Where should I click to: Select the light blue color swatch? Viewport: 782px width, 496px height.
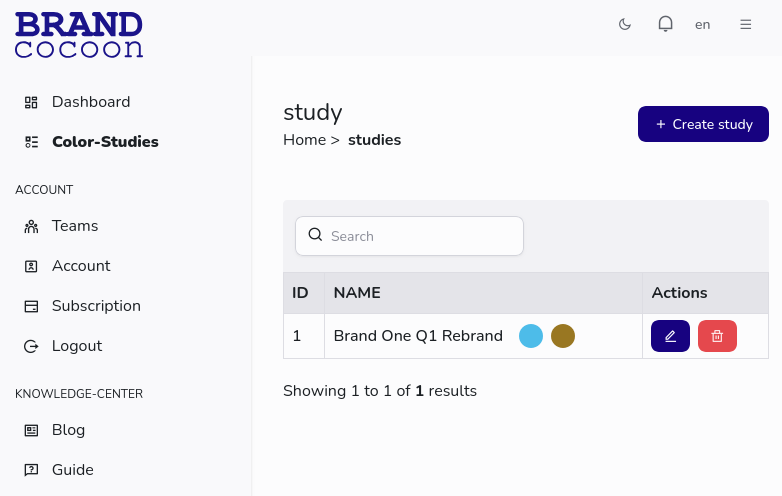pyautogui.click(x=531, y=336)
